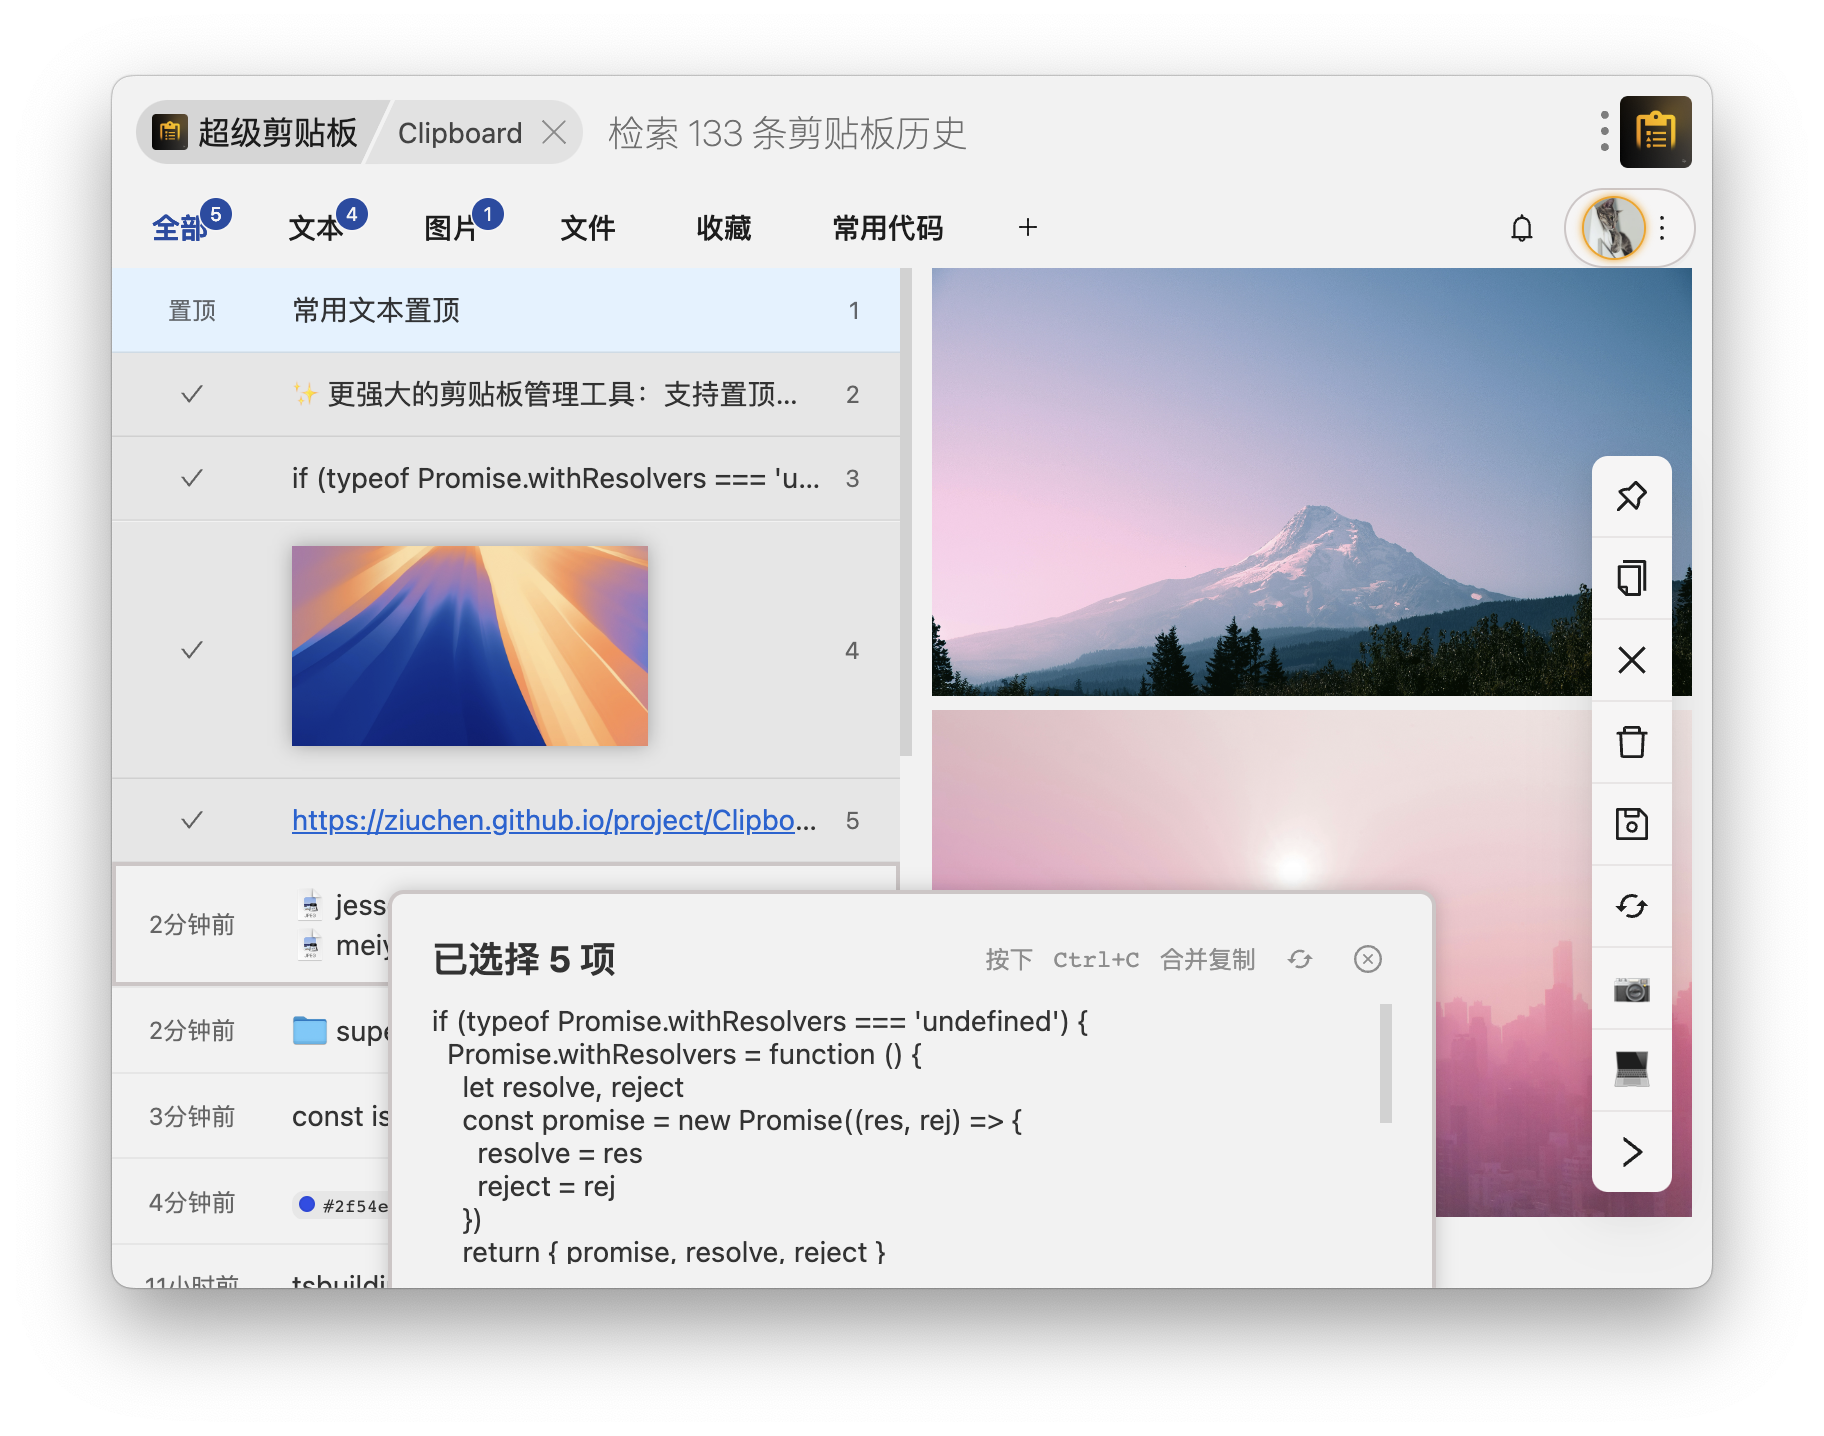1824x1436 pixels.
Task: Click the 超级剪贴板 app tag
Action: [x=255, y=132]
